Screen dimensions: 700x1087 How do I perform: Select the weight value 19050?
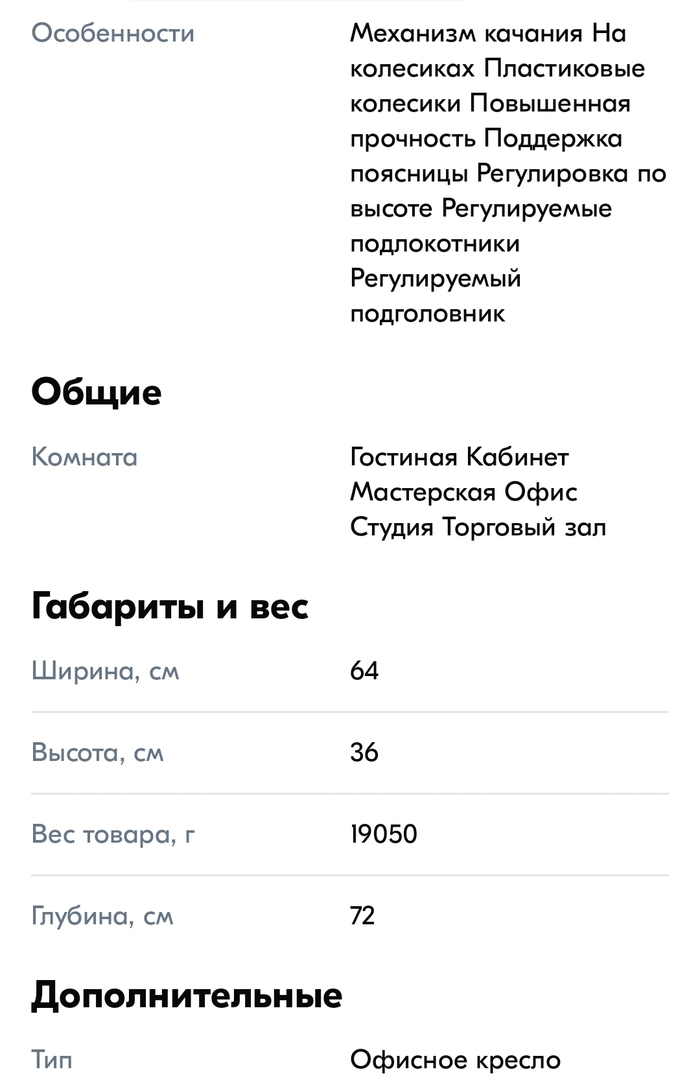coord(384,834)
